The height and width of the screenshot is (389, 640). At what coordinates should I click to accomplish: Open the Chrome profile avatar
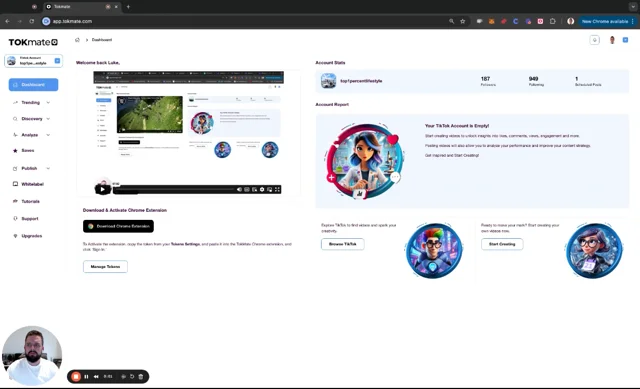tap(571, 21)
